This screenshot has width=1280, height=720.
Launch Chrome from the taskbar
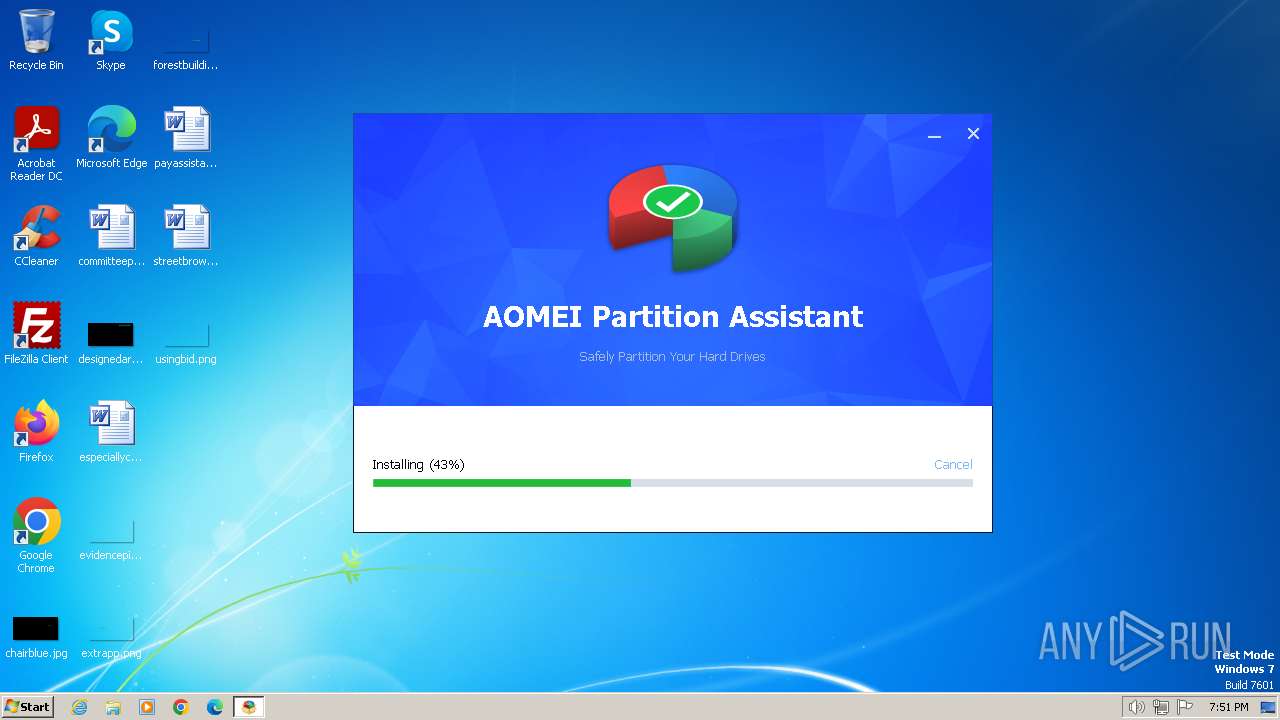[x=181, y=707]
